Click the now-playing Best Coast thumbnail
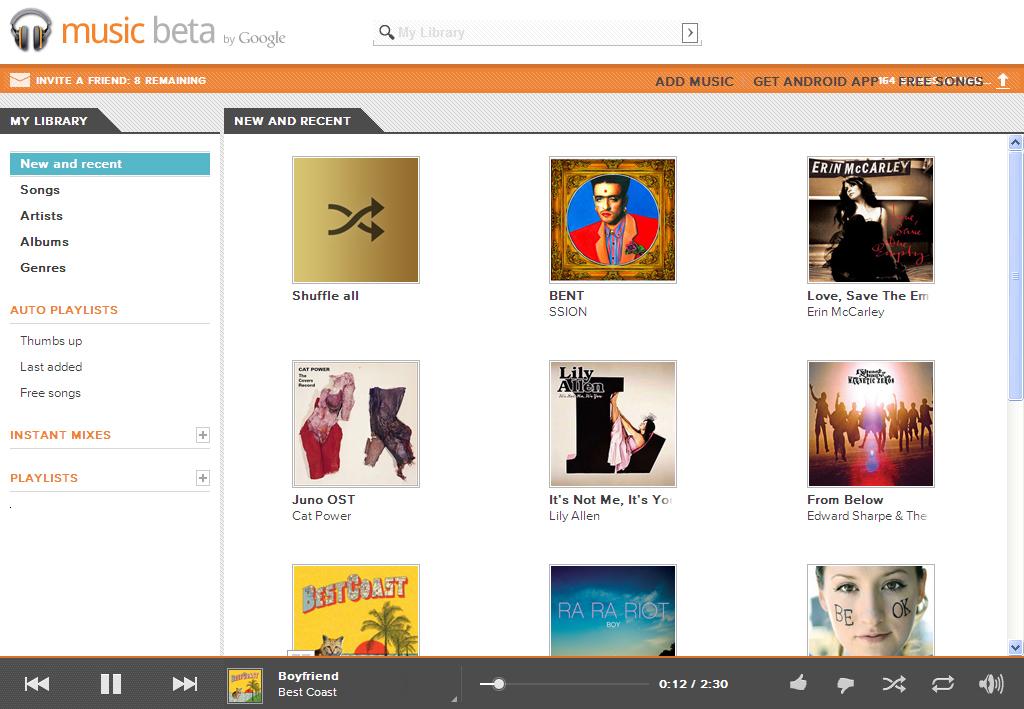This screenshot has width=1024, height=709. pyautogui.click(x=245, y=685)
